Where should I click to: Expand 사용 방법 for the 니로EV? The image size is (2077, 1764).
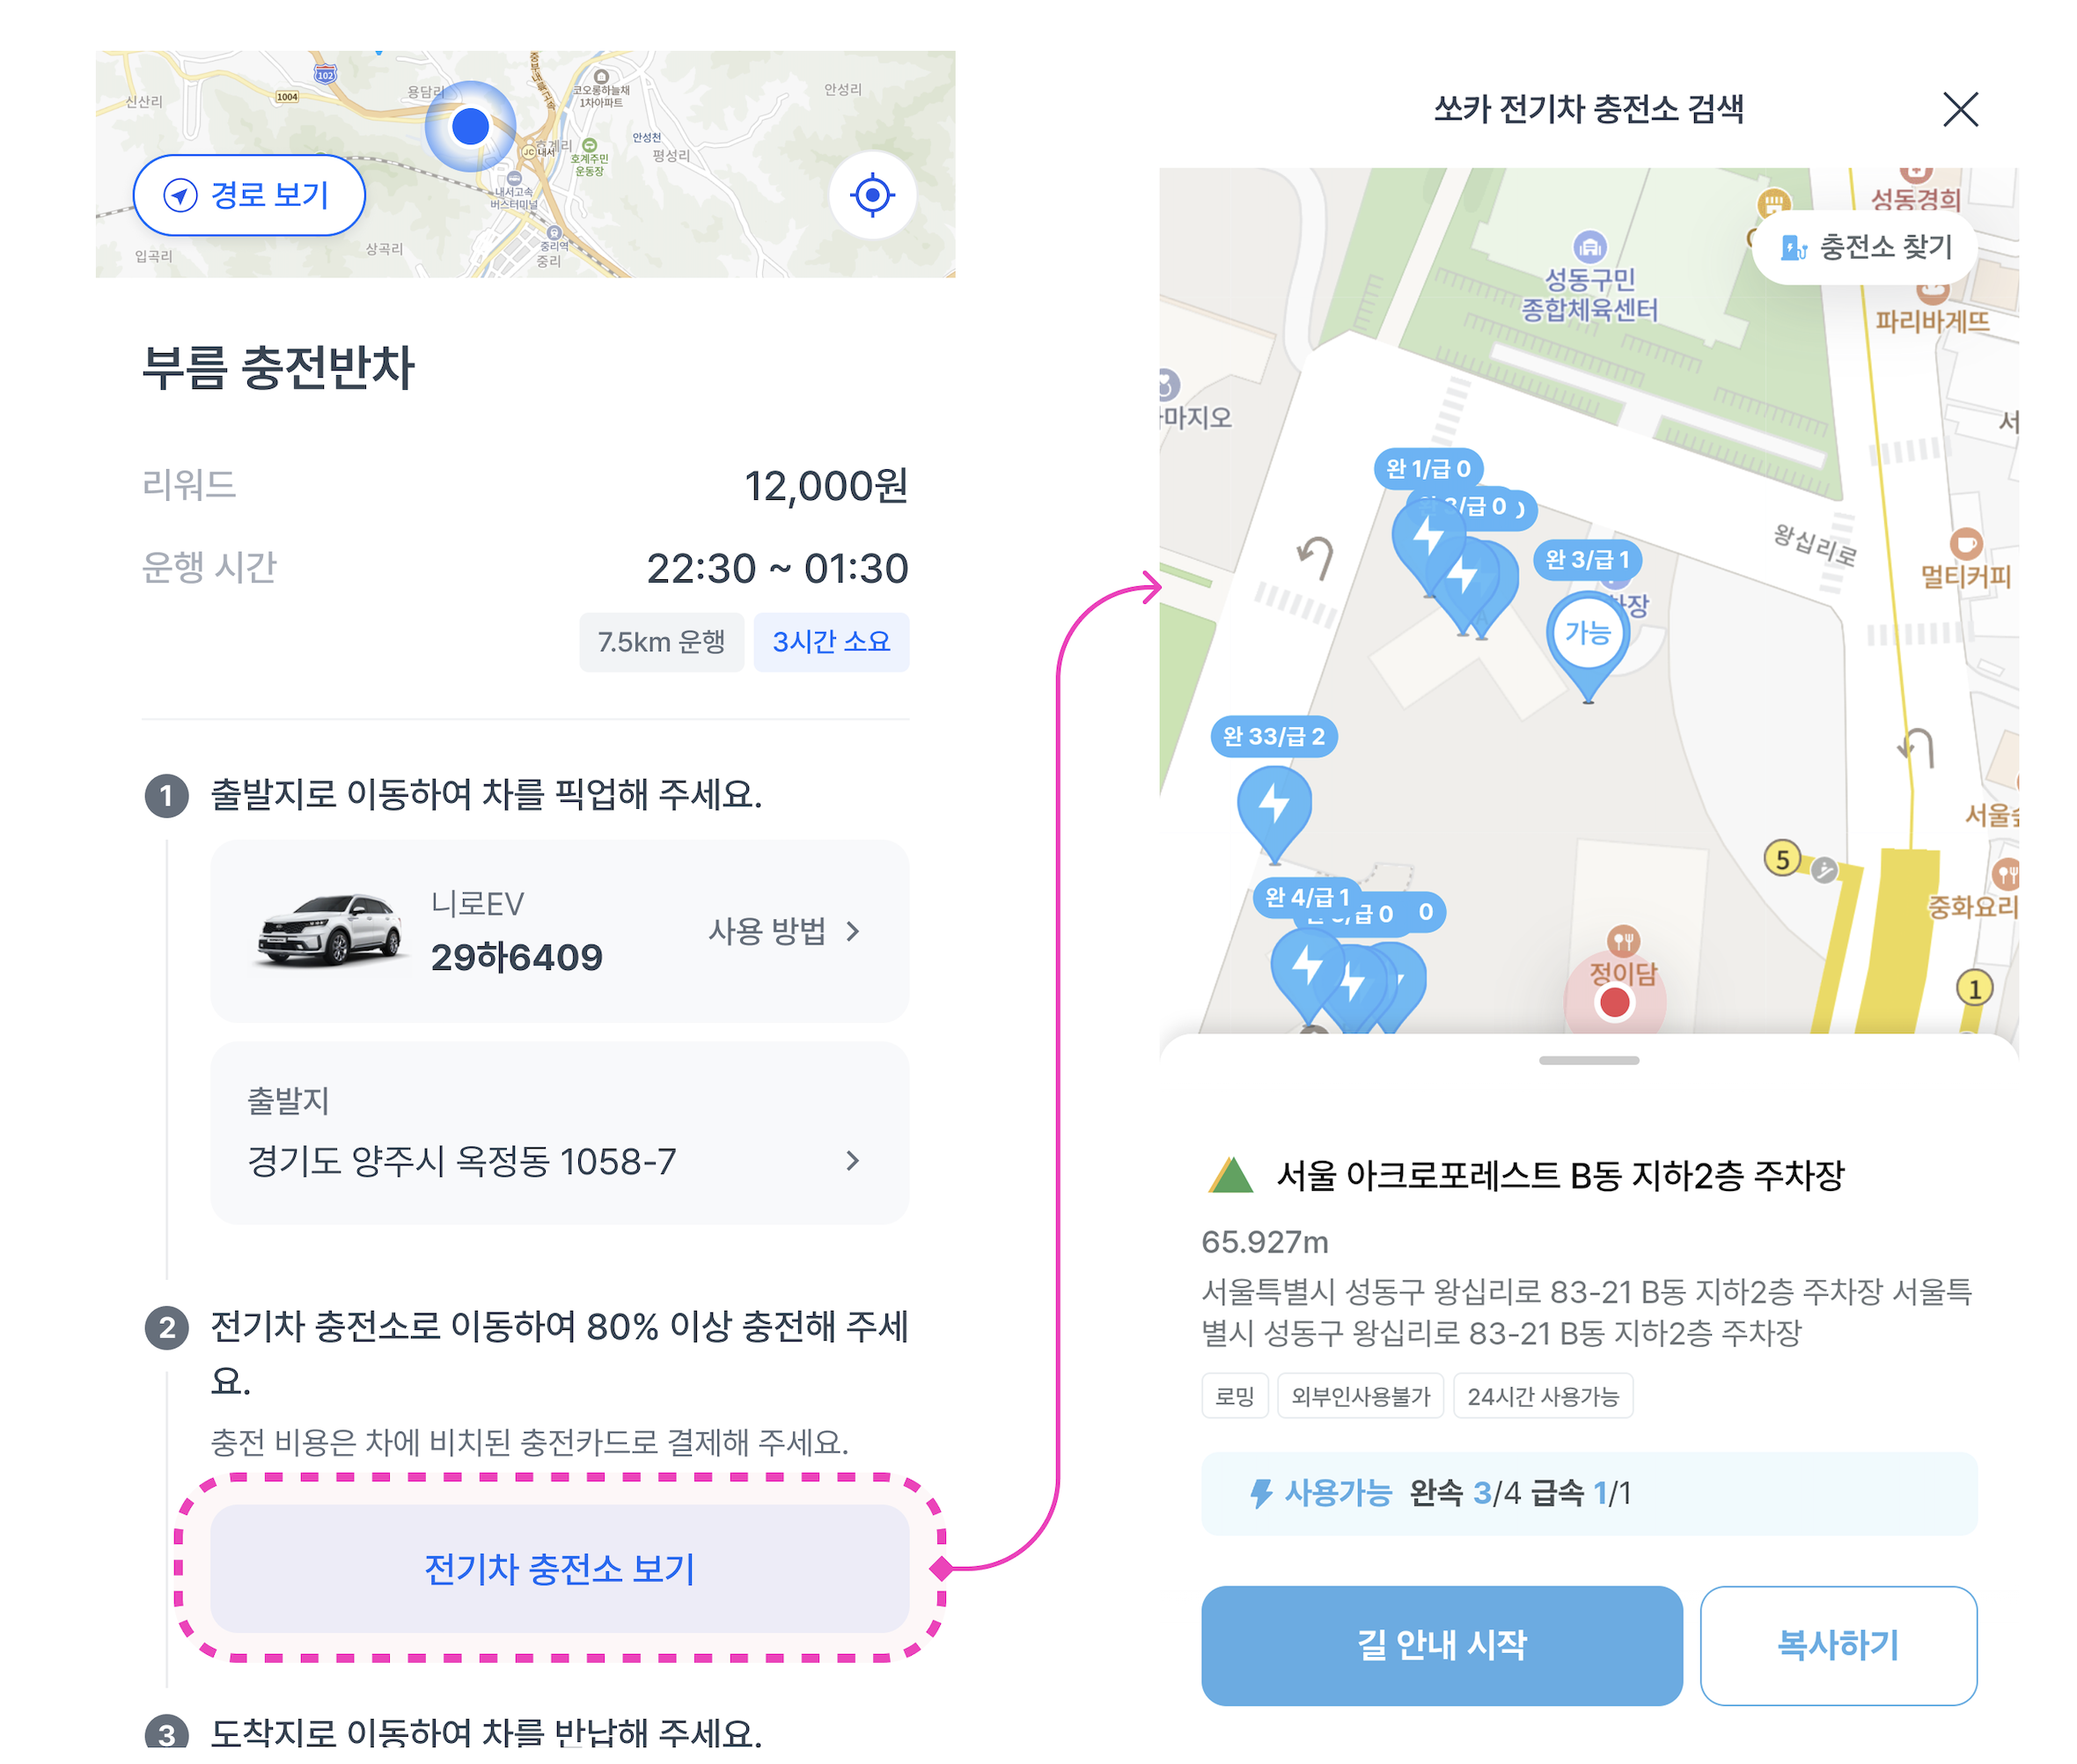784,931
